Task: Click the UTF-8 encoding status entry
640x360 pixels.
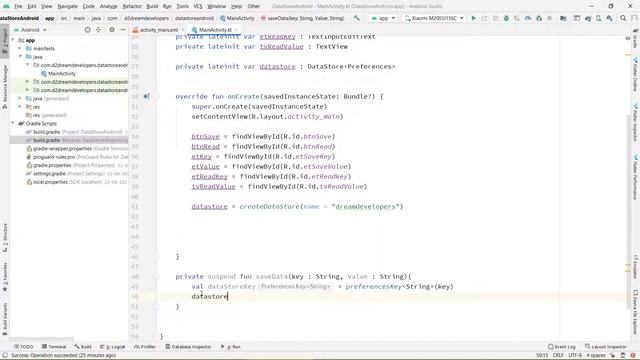Action: pyautogui.click(x=575, y=356)
